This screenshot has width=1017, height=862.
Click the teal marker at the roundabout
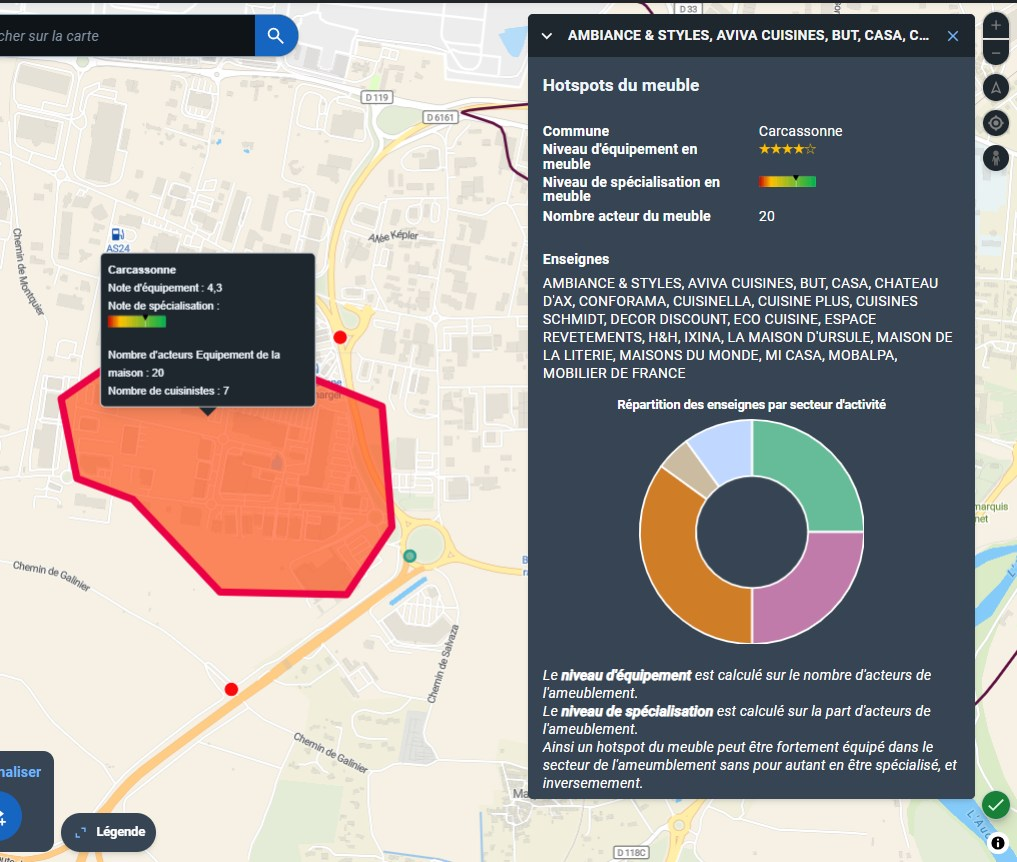pyautogui.click(x=409, y=556)
